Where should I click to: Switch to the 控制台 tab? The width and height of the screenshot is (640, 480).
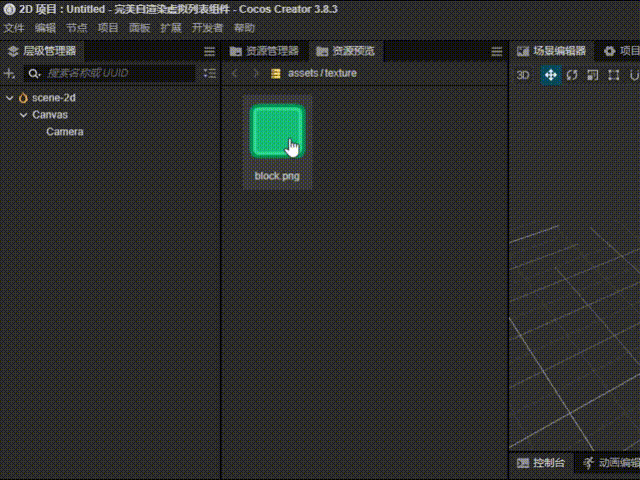tap(541, 463)
